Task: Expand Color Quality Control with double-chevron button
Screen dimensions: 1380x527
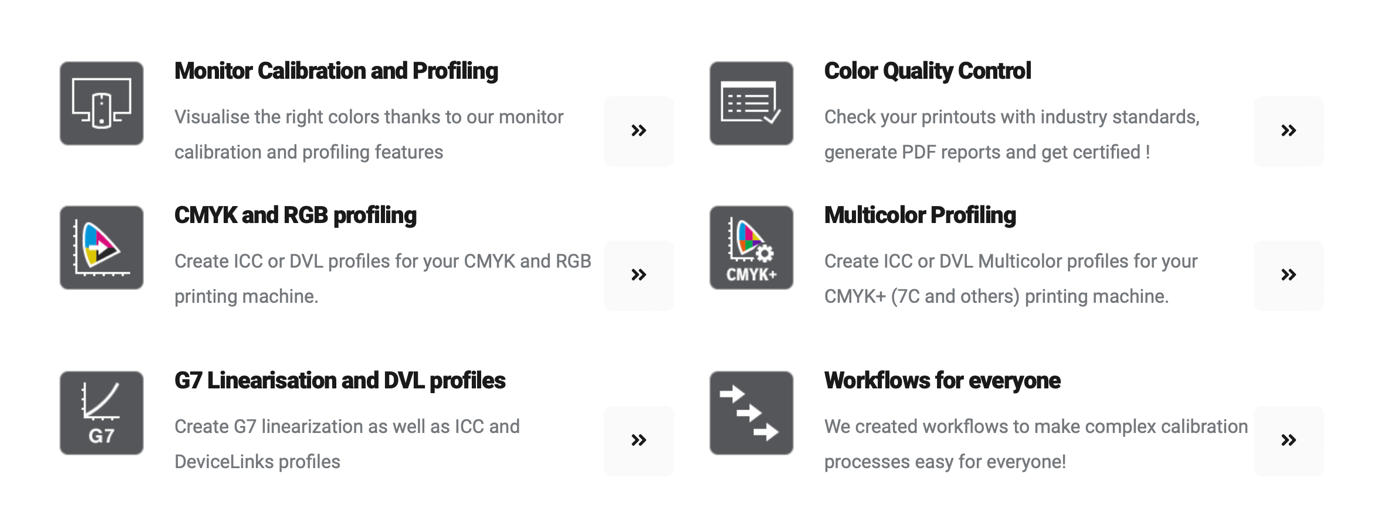Action: click(x=1288, y=131)
